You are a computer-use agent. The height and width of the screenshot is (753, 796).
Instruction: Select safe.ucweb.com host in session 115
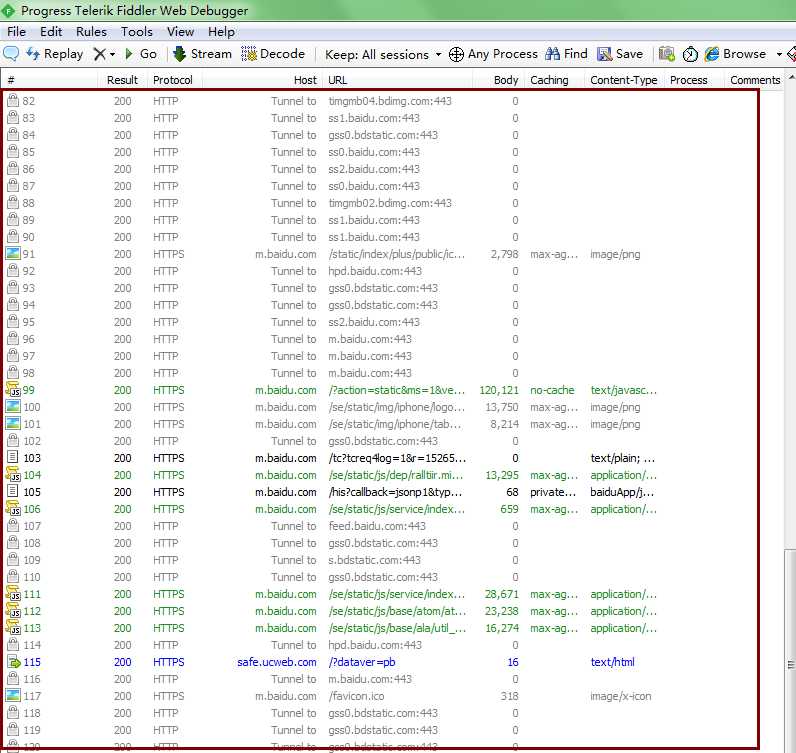click(277, 662)
